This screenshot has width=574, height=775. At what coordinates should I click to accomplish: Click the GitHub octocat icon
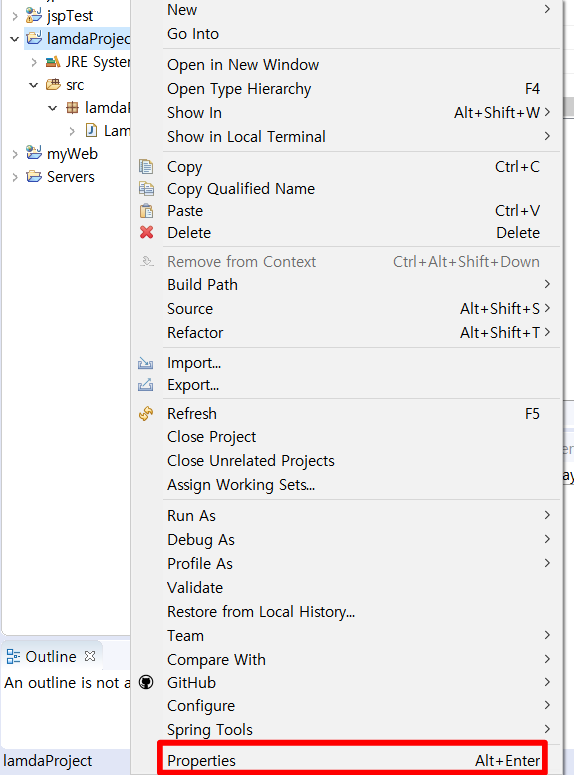(x=146, y=683)
